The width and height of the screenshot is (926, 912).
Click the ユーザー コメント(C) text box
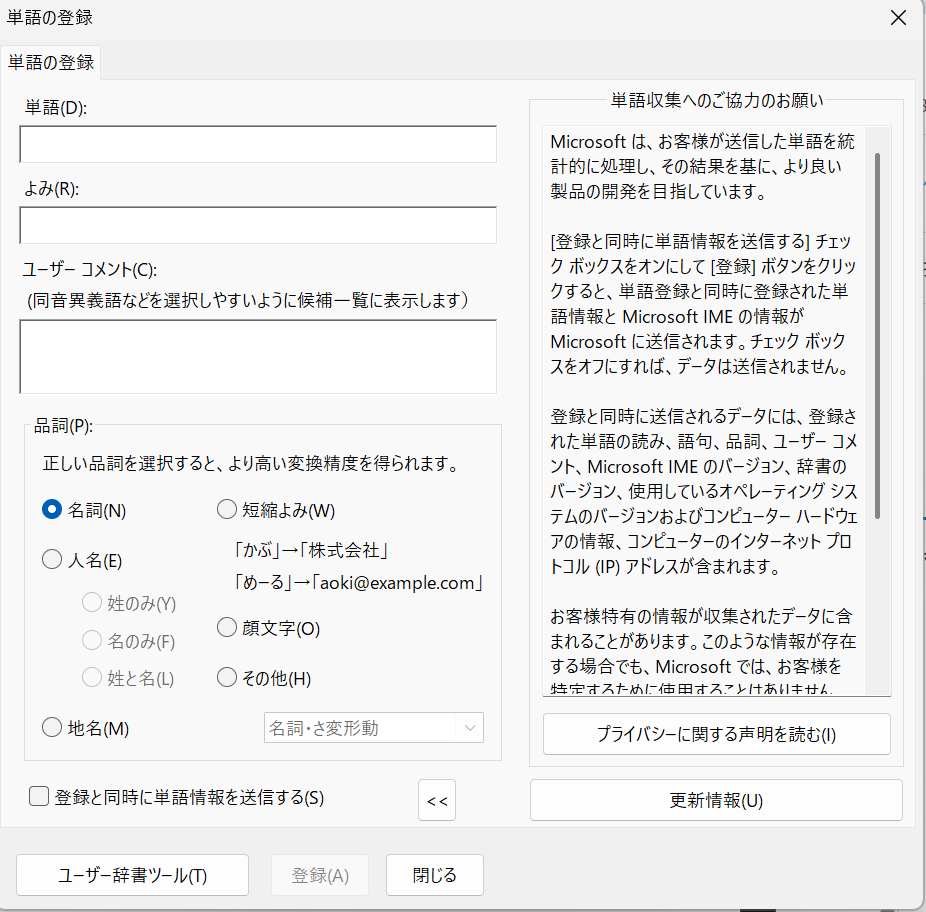tap(258, 357)
